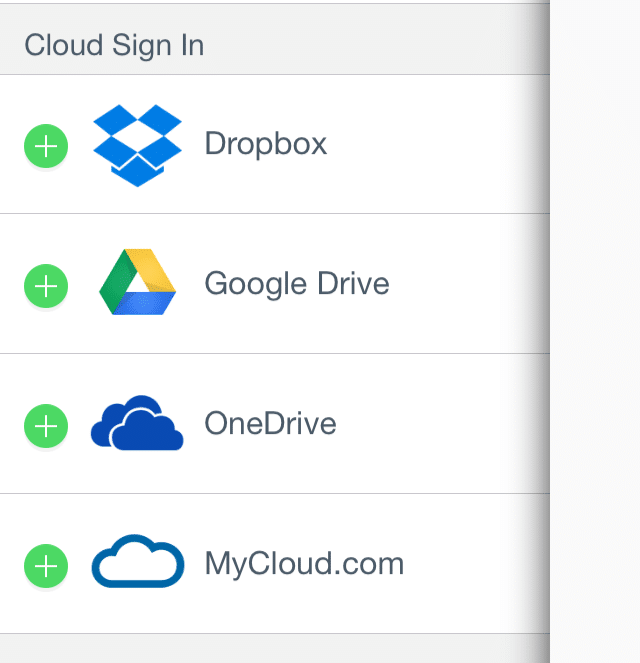Click the MyCloud.com outlined cloud logo
This screenshot has height=663, width=640.
pyautogui.click(x=138, y=561)
